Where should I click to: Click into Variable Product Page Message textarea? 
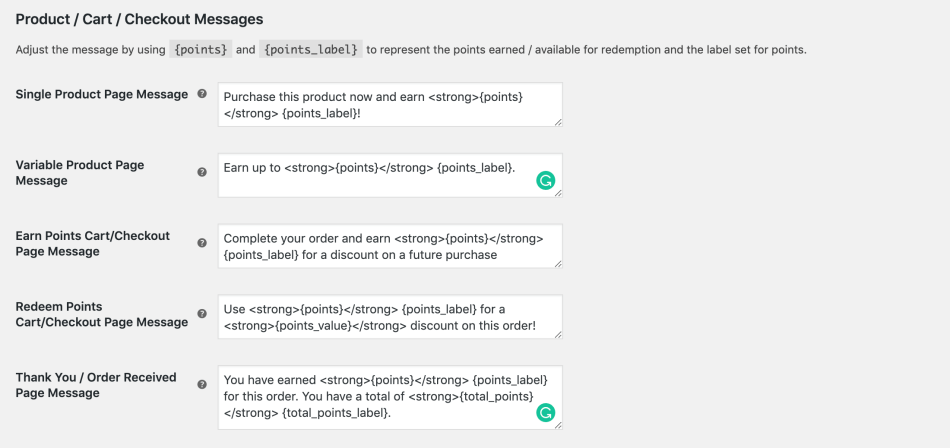[x=380, y=175]
